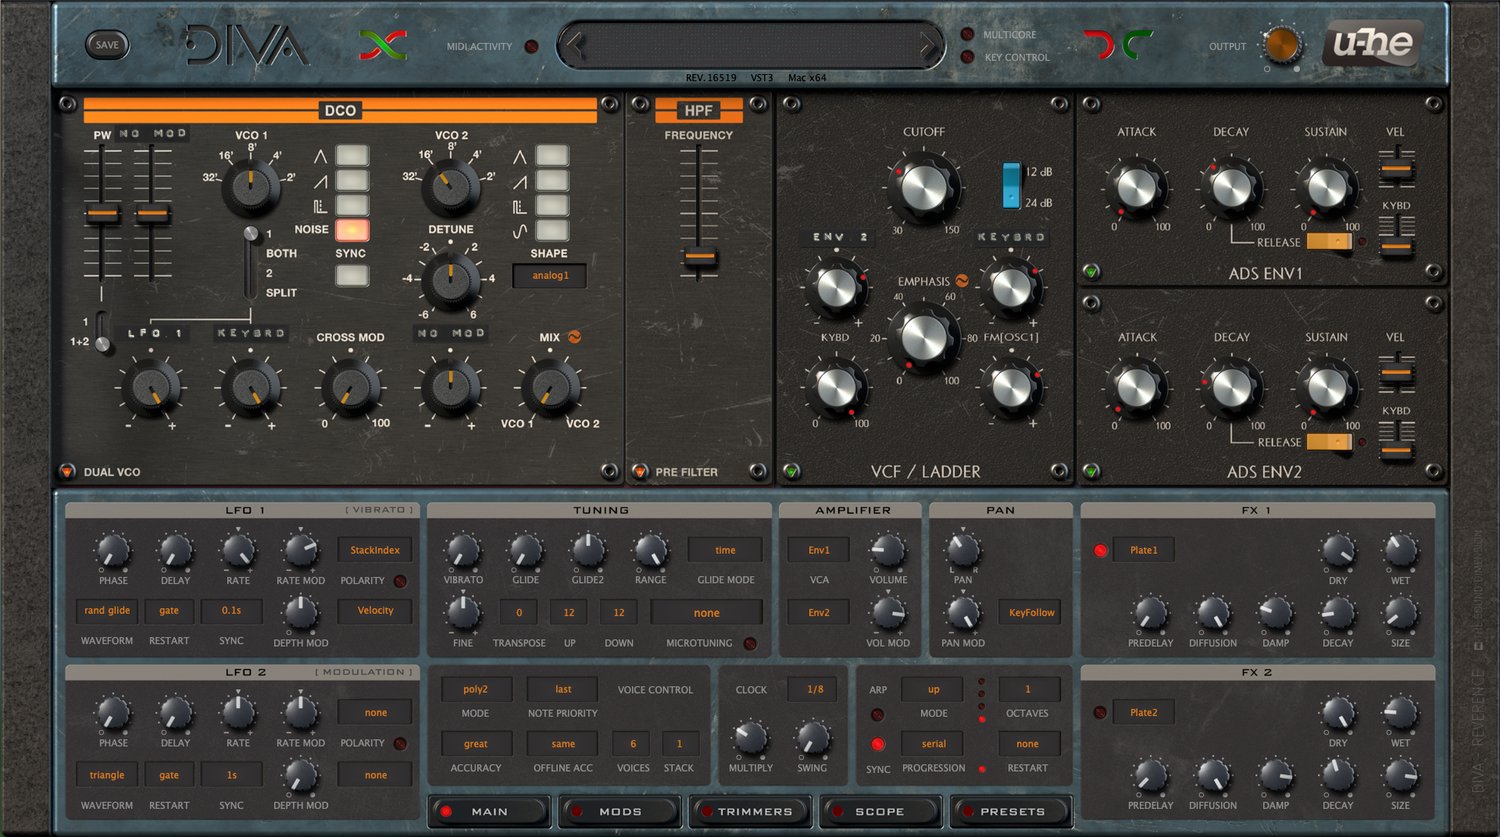This screenshot has width=1500, height=837.
Task: Open the GLIDE MODE dropdown showing time
Action: click(725, 550)
